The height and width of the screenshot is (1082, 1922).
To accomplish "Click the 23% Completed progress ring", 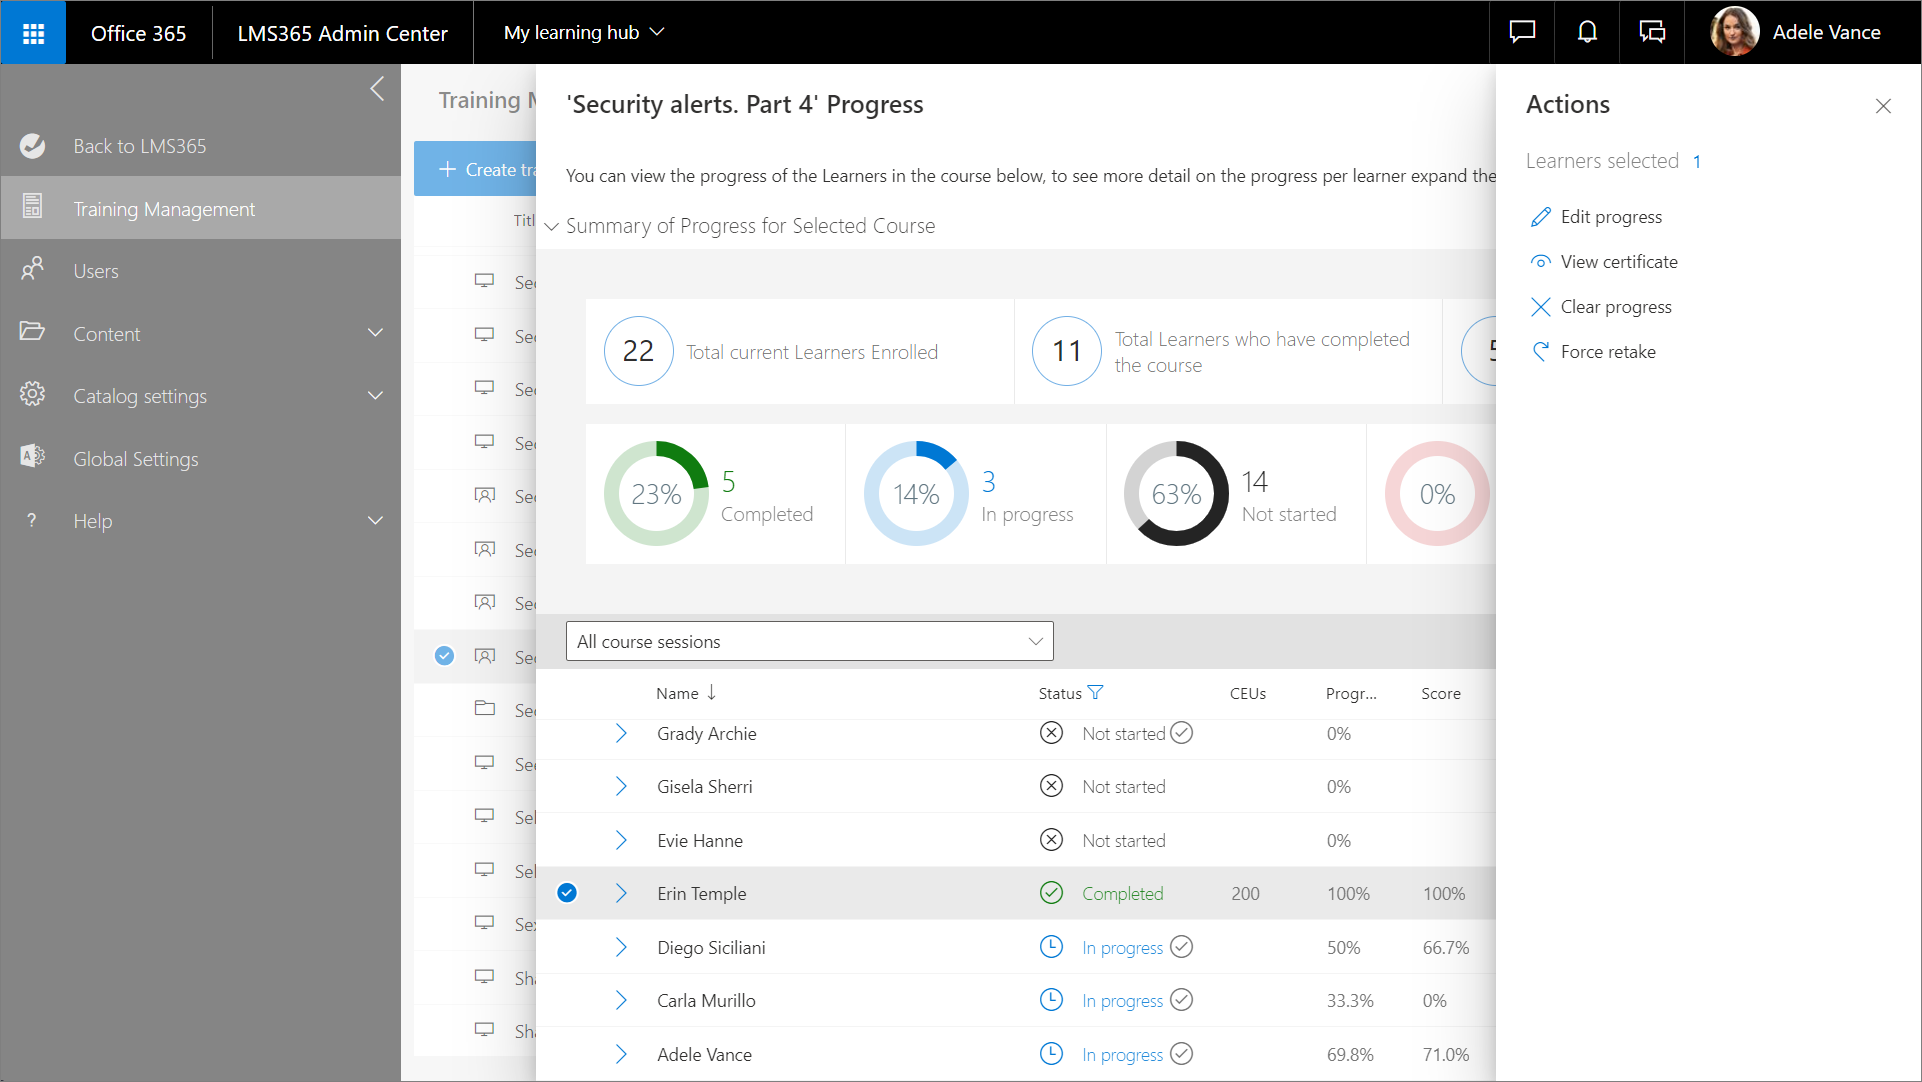I will (656, 494).
